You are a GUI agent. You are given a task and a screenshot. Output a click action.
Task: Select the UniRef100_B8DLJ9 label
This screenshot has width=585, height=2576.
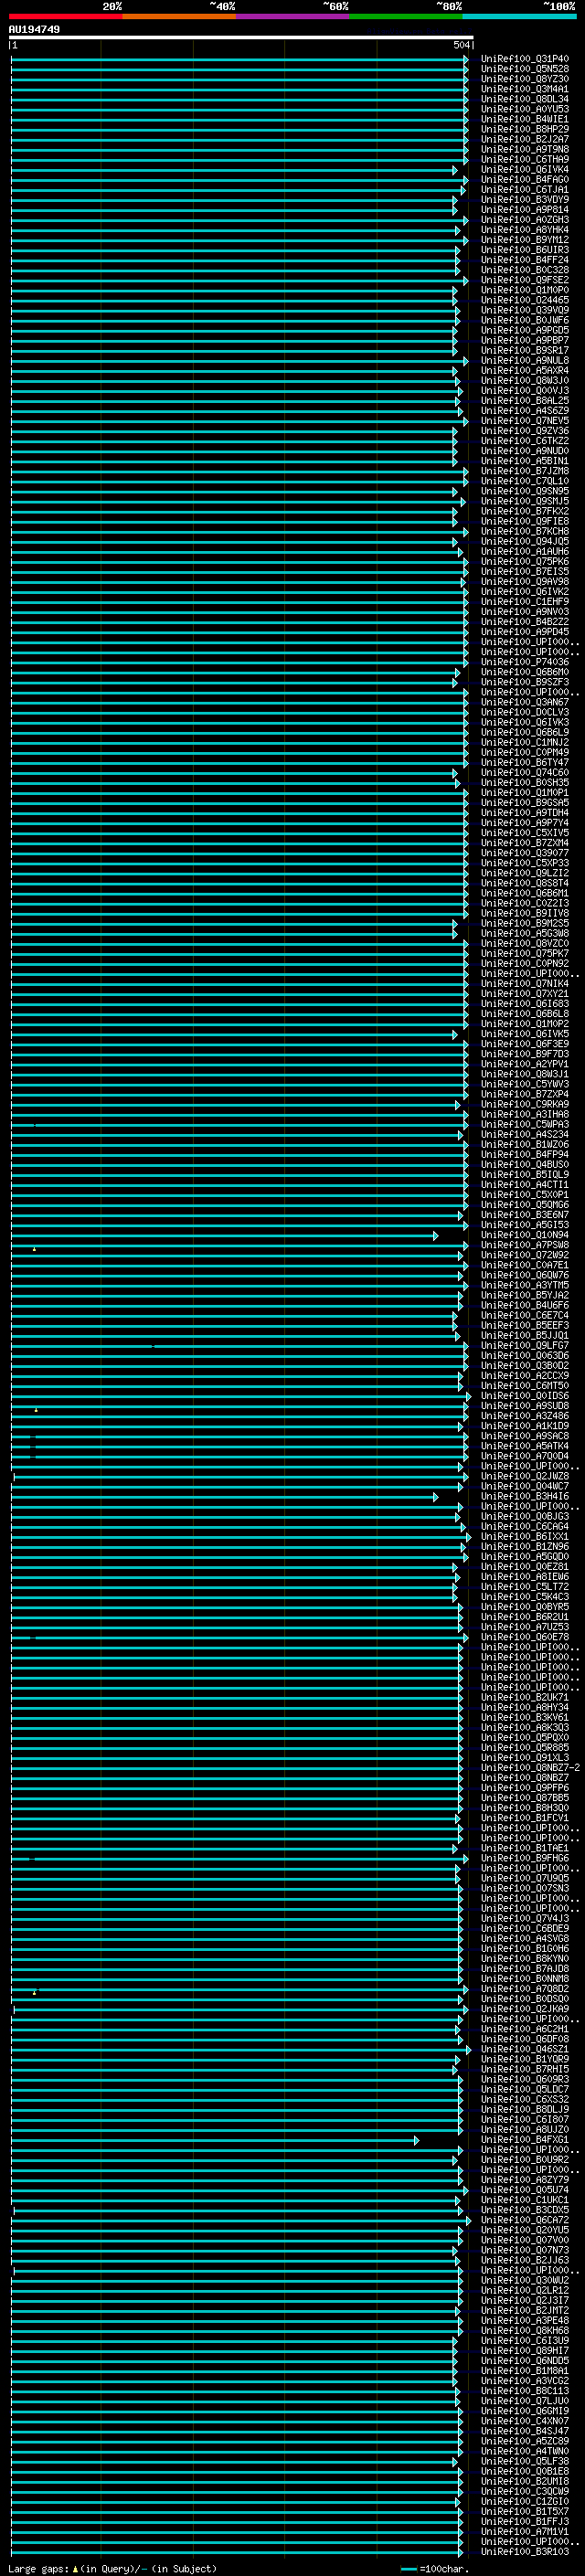[x=524, y=2109]
